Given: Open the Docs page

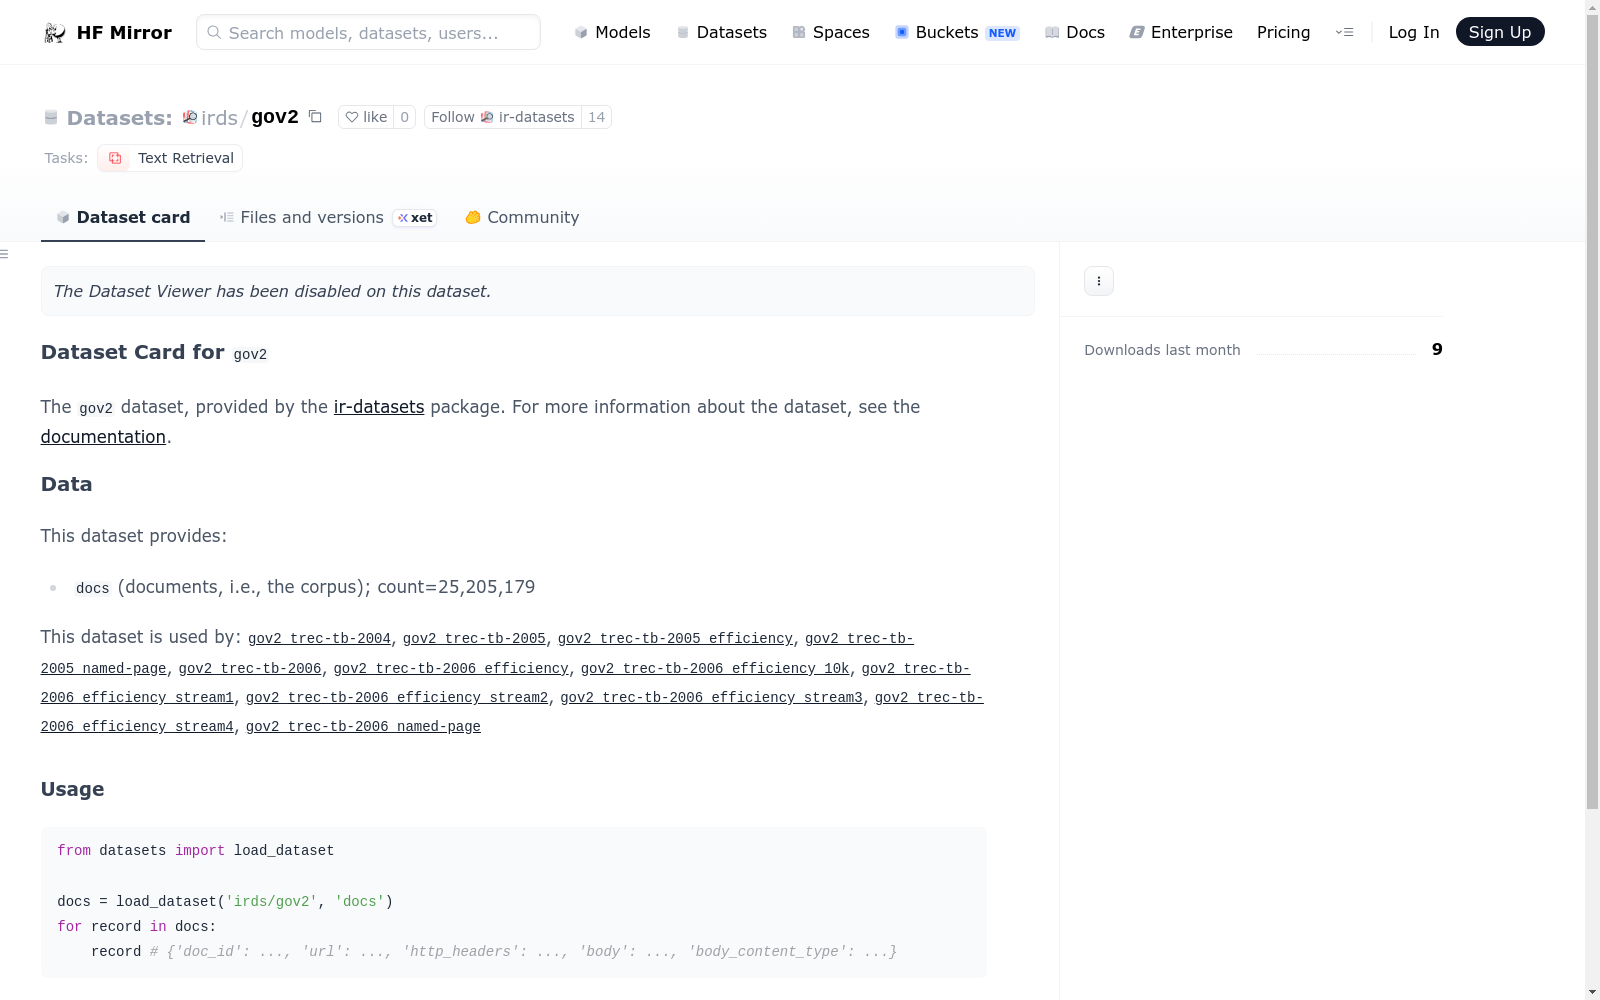Looking at the screenshot, I should coord(1074,32).
